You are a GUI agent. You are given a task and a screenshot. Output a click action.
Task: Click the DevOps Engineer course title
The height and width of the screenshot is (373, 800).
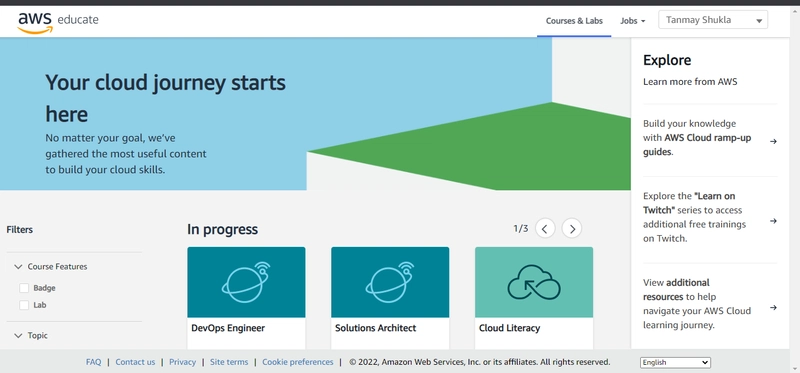pyautogui.click(x=228, y=328)
